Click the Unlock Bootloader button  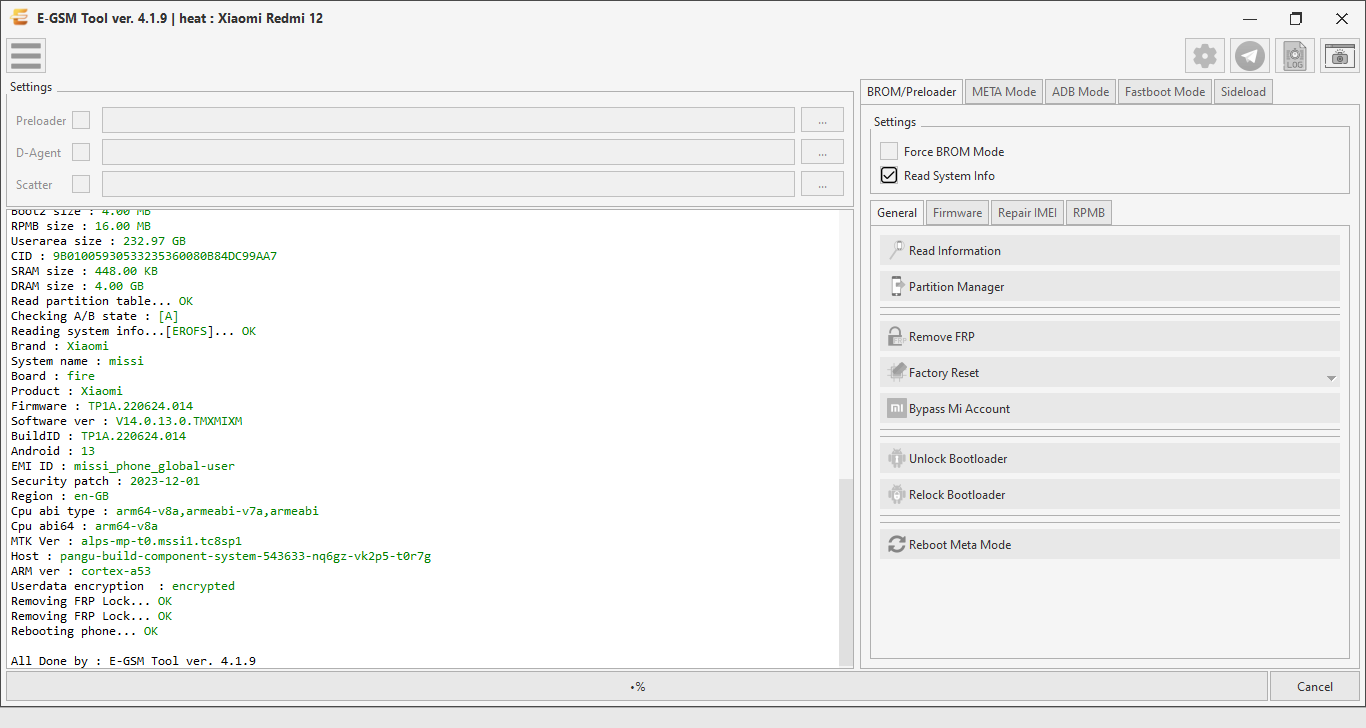click(1110, 458)
